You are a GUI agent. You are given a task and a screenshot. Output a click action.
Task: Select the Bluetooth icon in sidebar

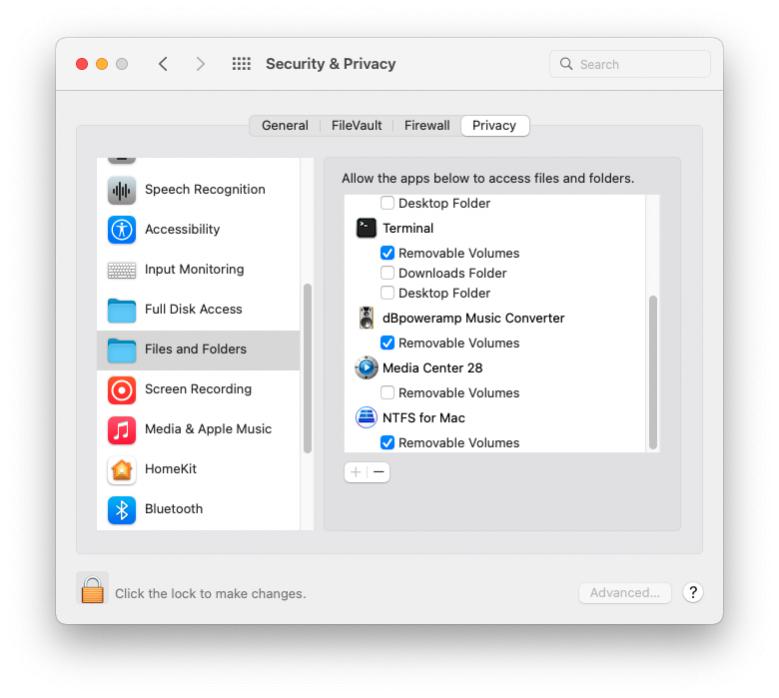pos(122,509)
